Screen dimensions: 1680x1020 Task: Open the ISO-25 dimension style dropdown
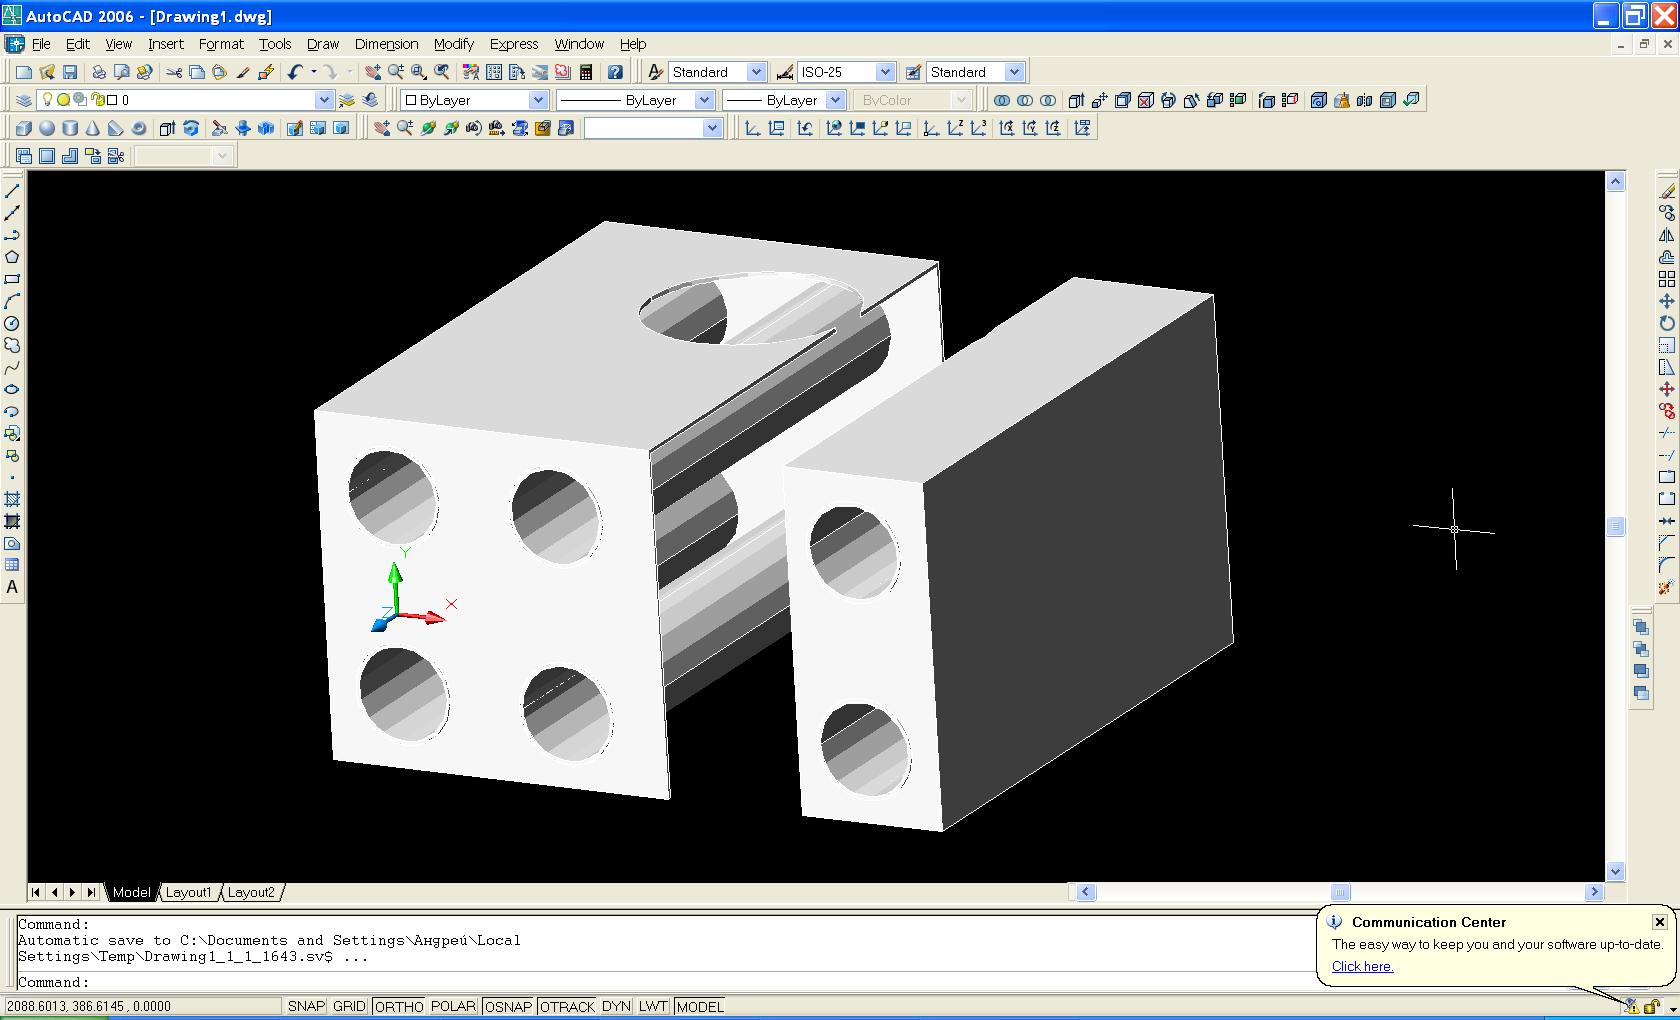(x=884, y=72)
